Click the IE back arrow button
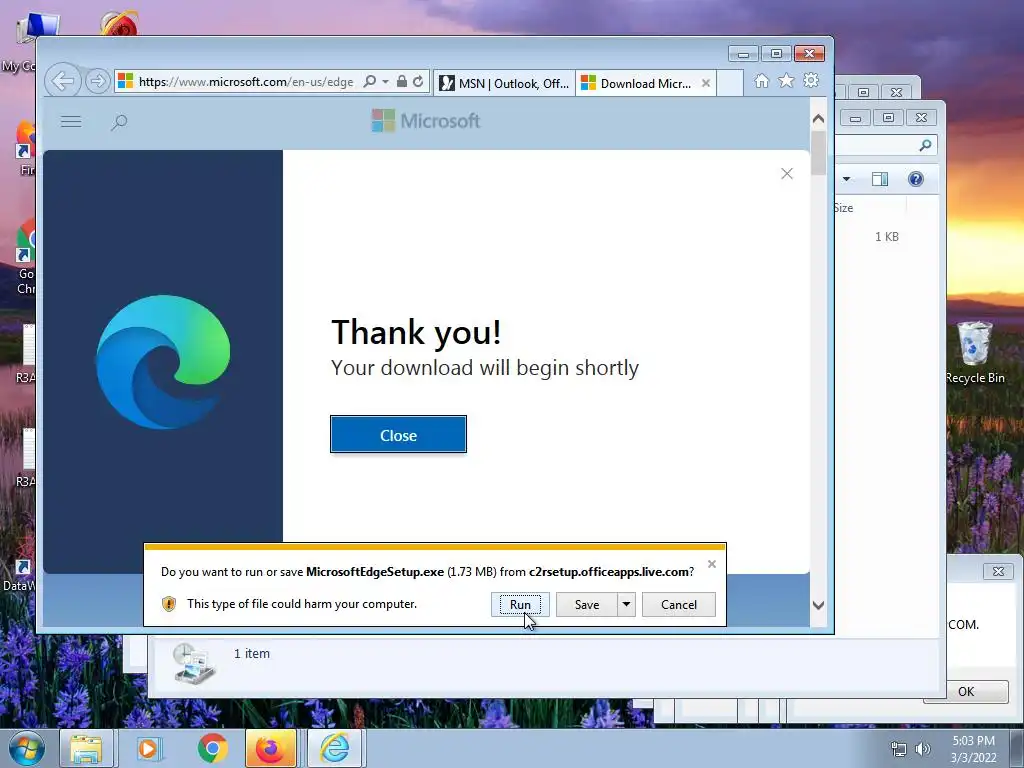Screen dimensions: 1024x768 click(x=63, y=81)
